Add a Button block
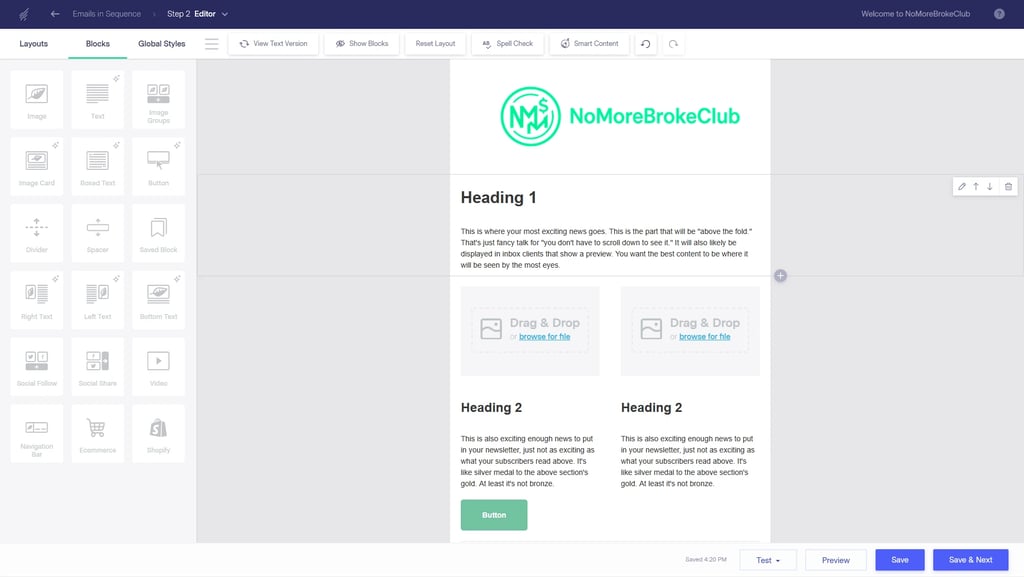1024x577 pixels. coord(158,166)
